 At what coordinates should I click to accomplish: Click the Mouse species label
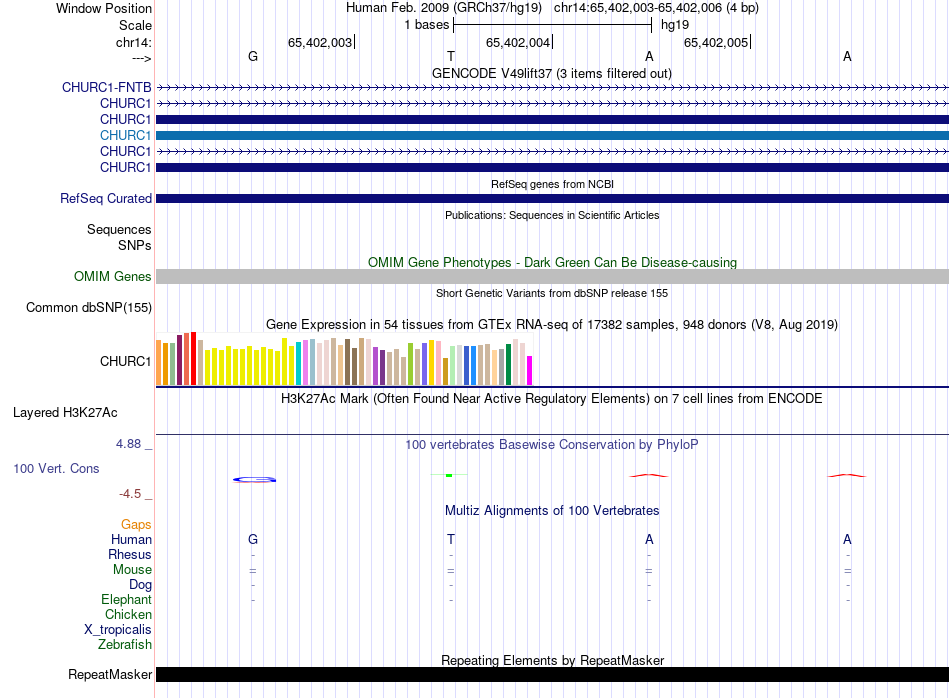[132, 570]
